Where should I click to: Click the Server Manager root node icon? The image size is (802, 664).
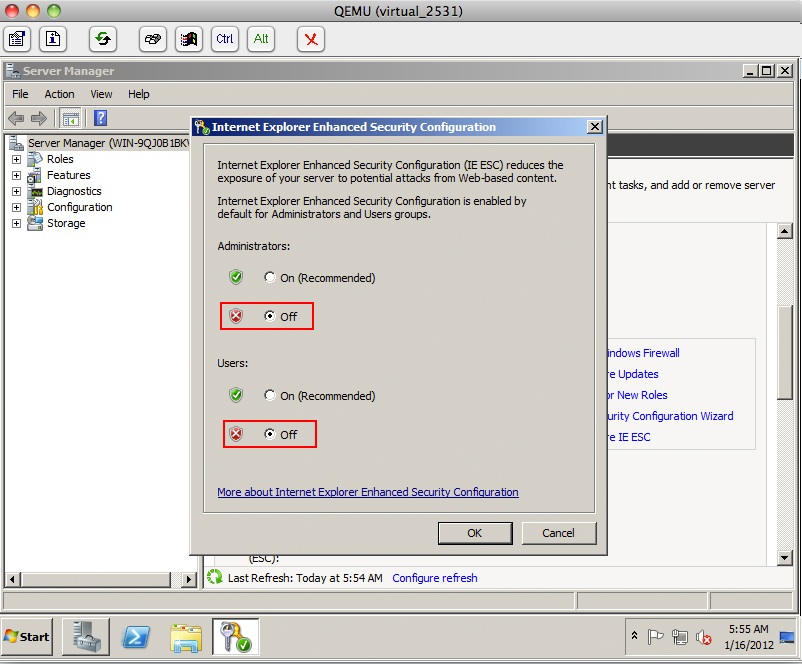click(x=16, y=143)
